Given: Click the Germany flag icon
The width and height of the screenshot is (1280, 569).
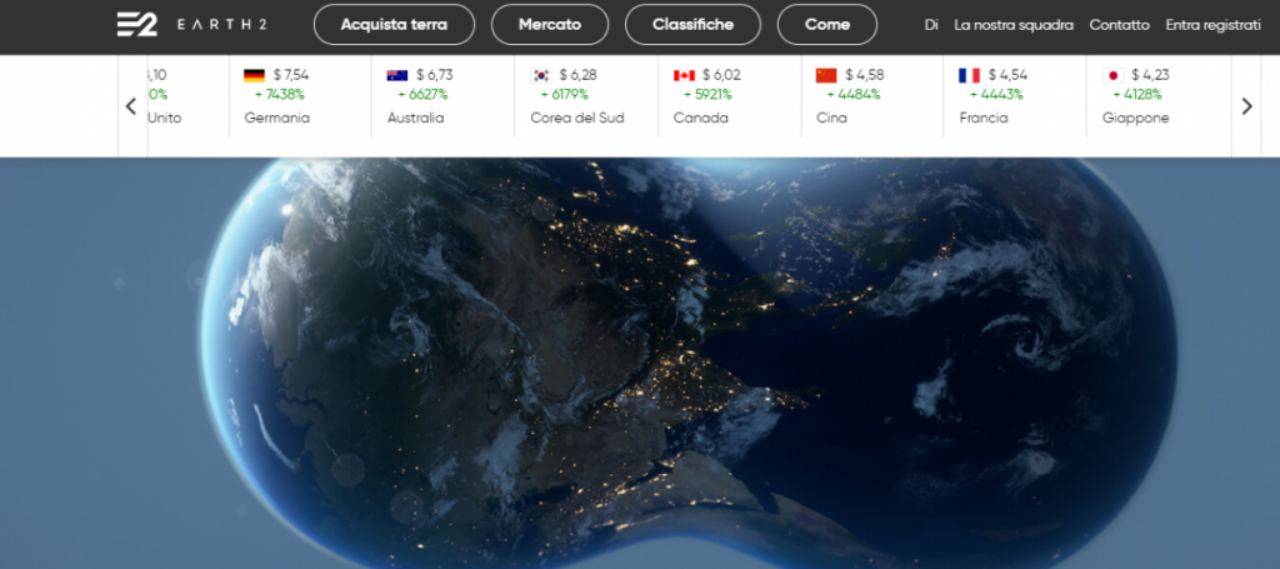Looking at the screenshot, I should point(254,75).
